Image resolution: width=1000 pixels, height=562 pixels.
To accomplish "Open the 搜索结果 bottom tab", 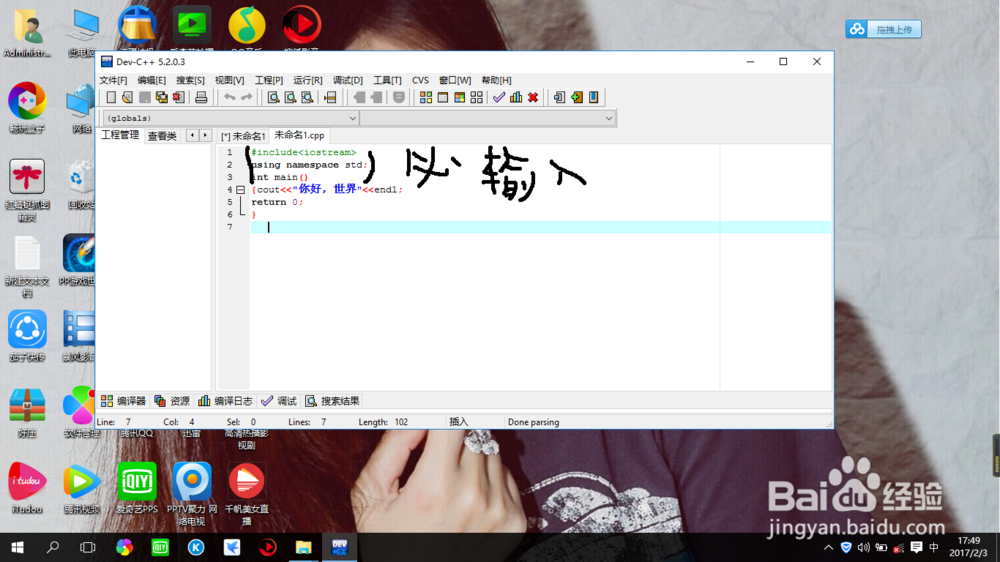I will pyautogui.click(x=332, y=401).
